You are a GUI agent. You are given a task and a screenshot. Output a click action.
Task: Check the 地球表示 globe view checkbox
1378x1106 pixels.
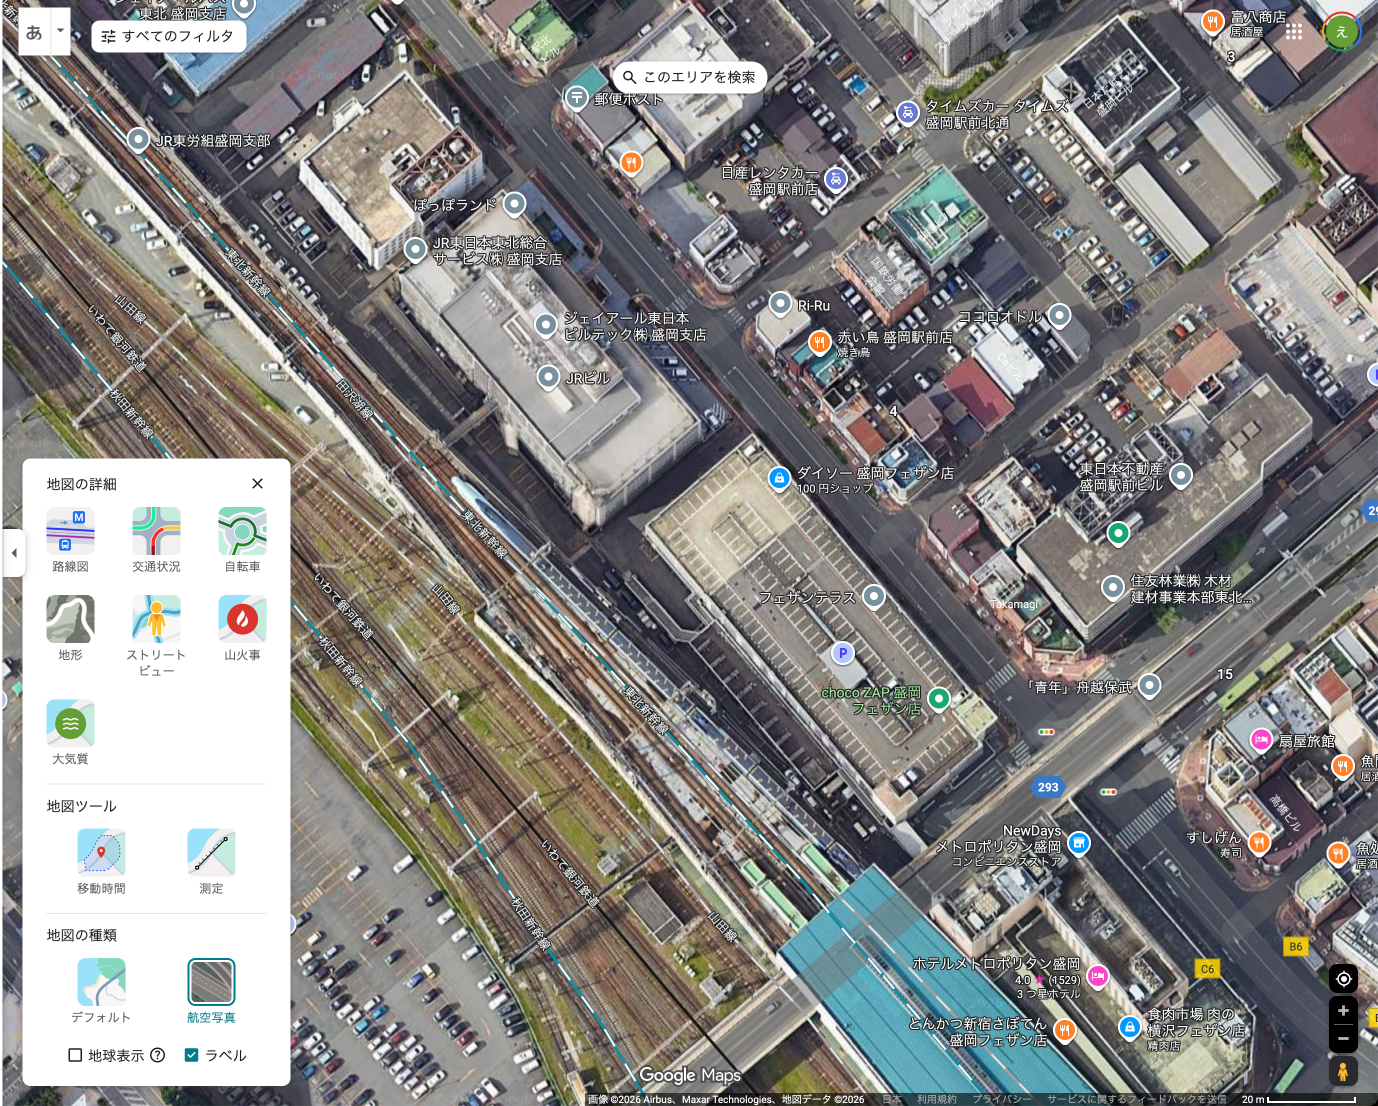click(75, 1055)
